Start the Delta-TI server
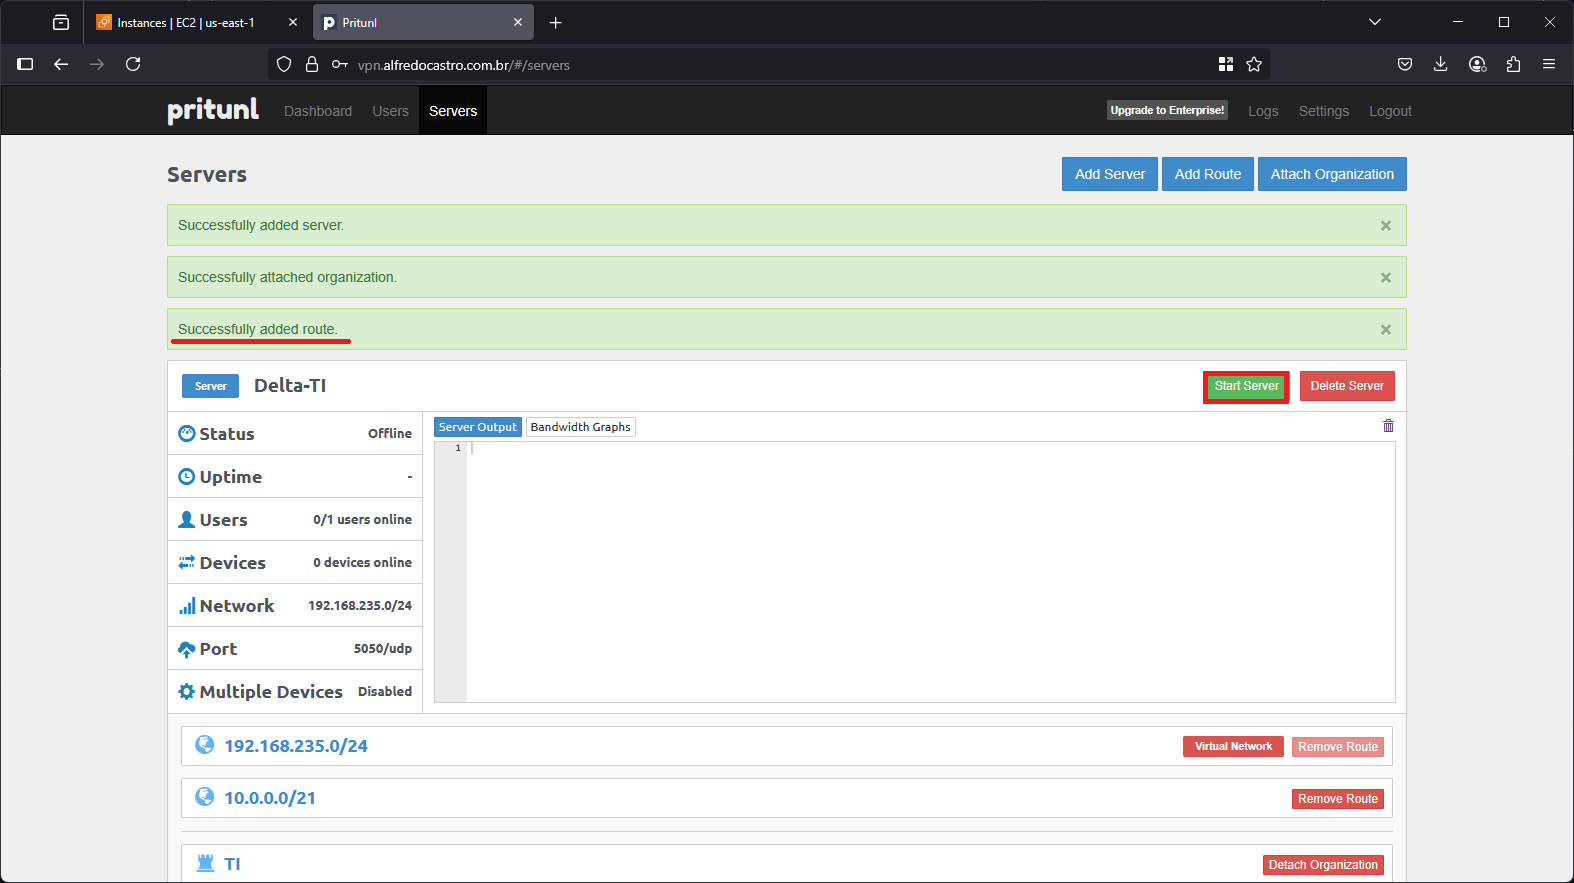The width and height of the screenshot is (1574, 883). (x=1246, y=386)
